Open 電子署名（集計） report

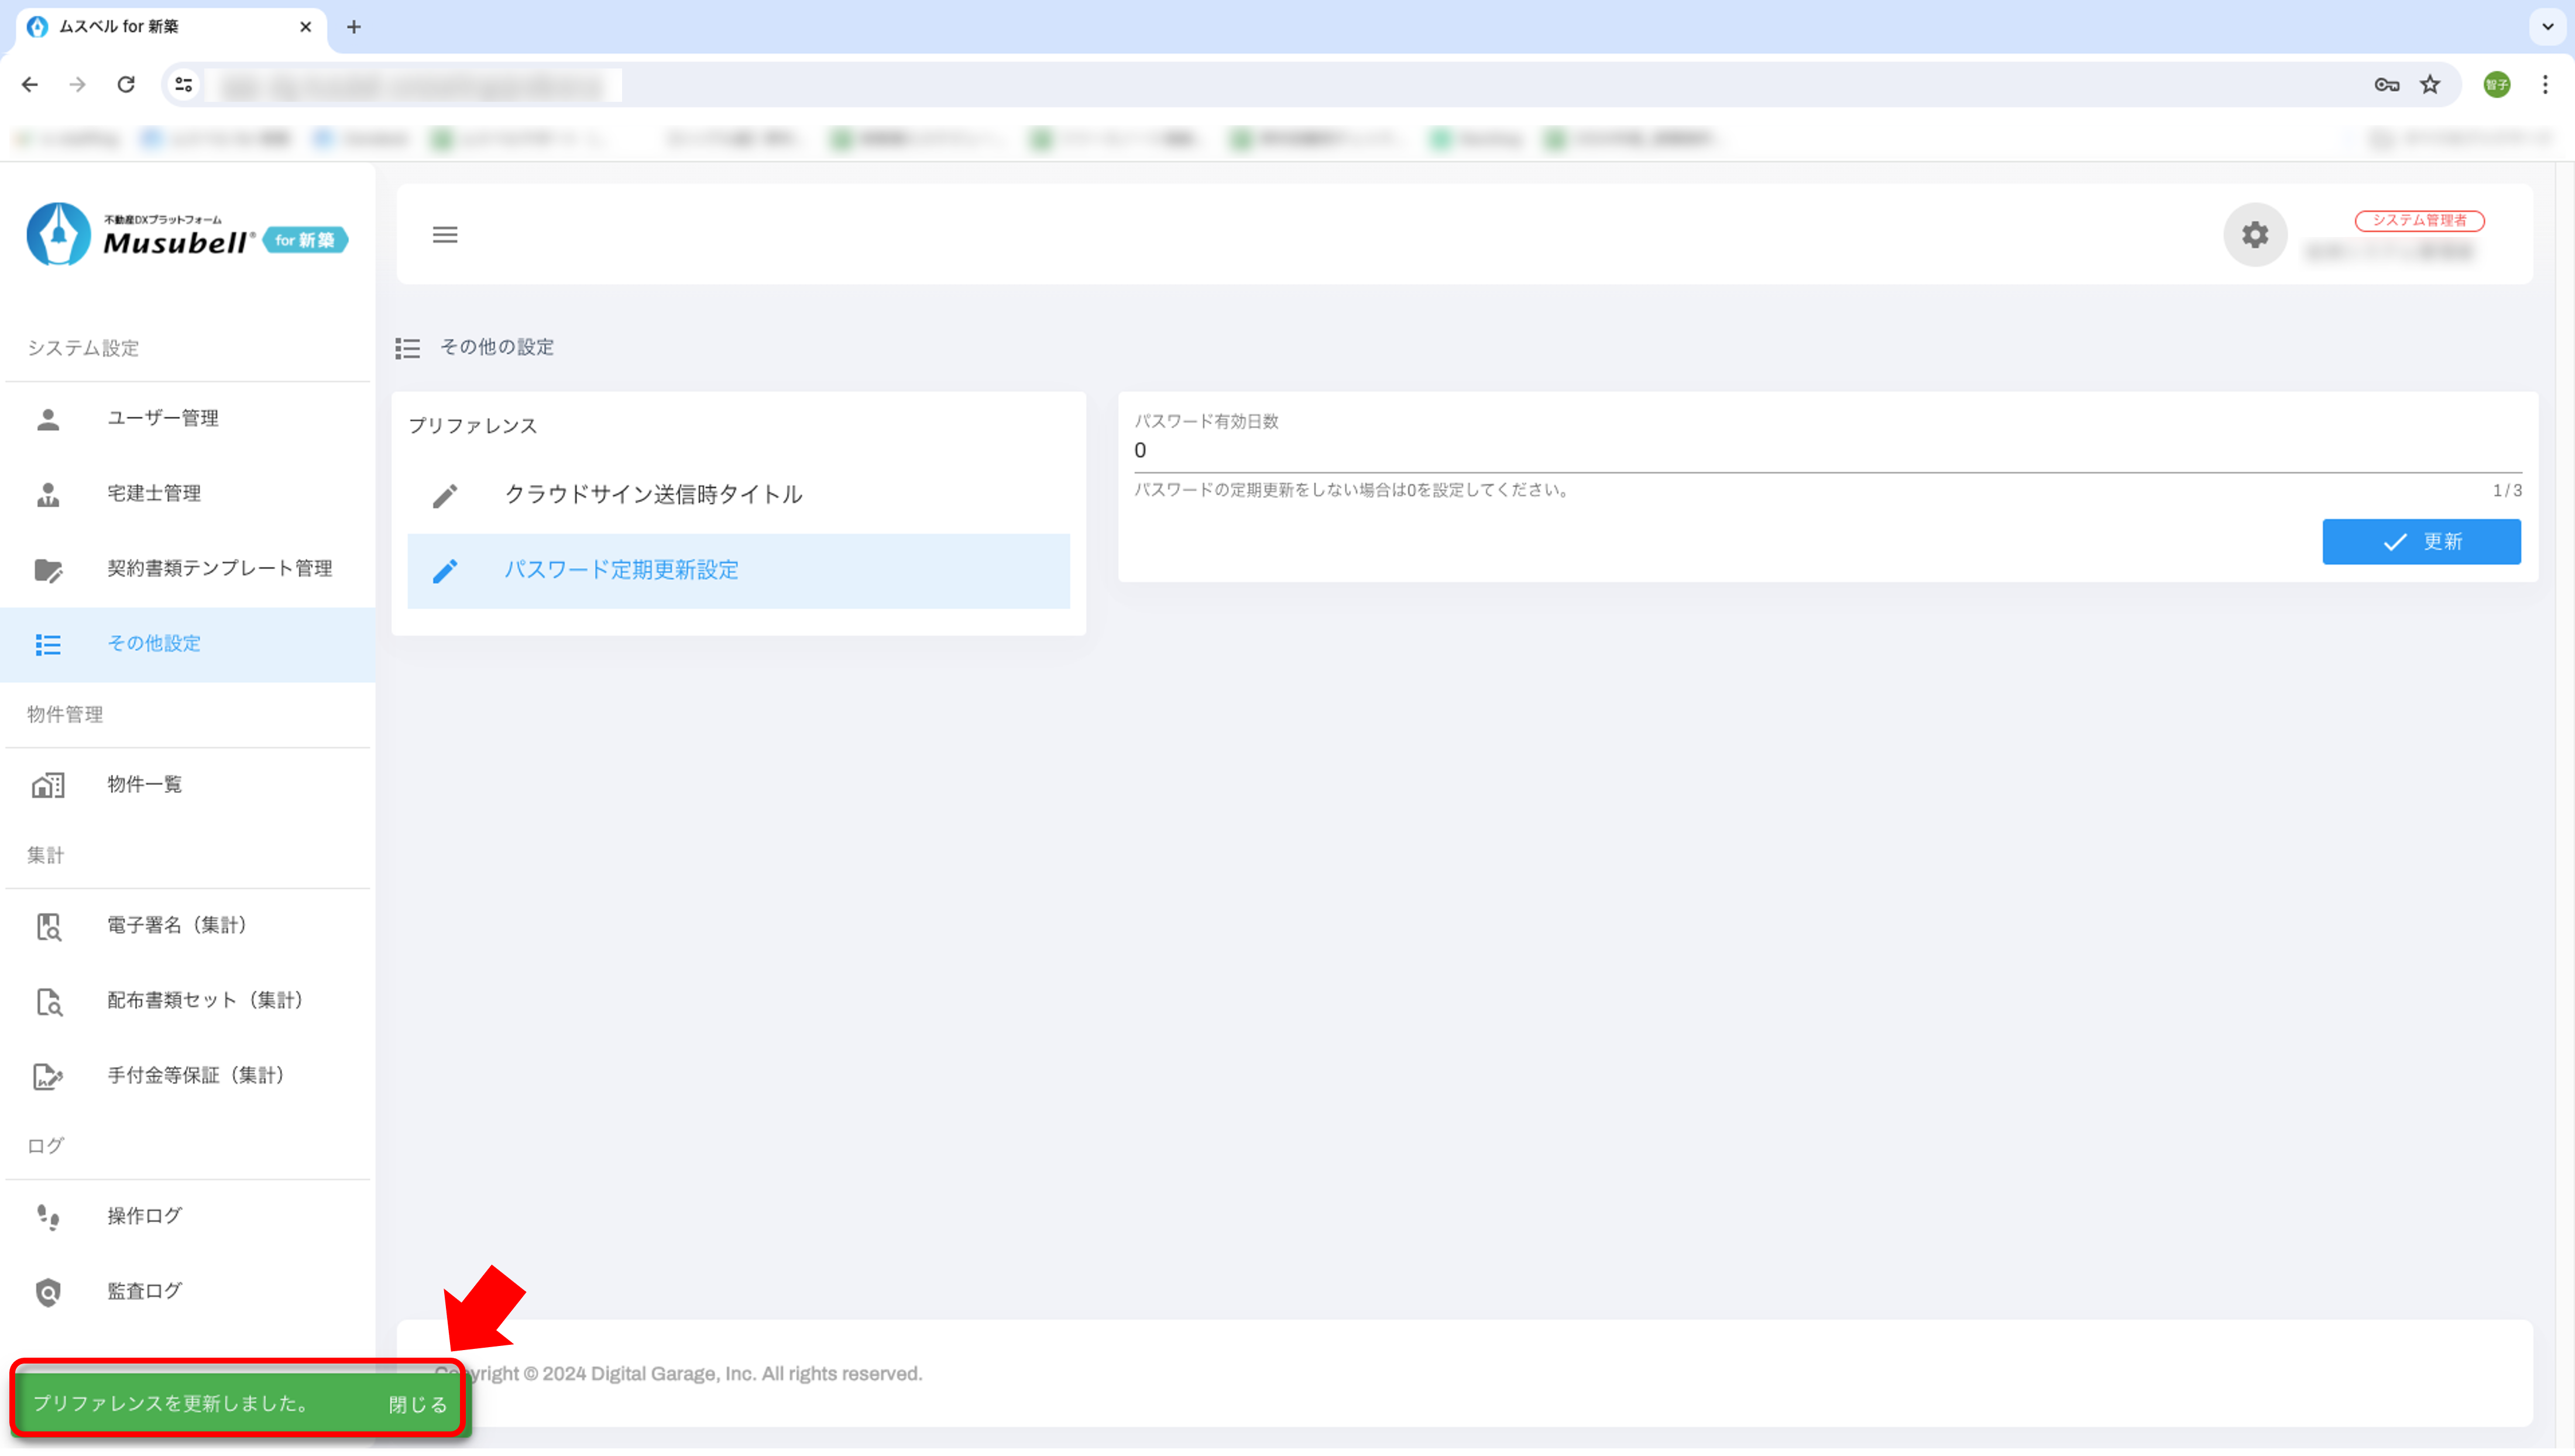tap(176, 925)
